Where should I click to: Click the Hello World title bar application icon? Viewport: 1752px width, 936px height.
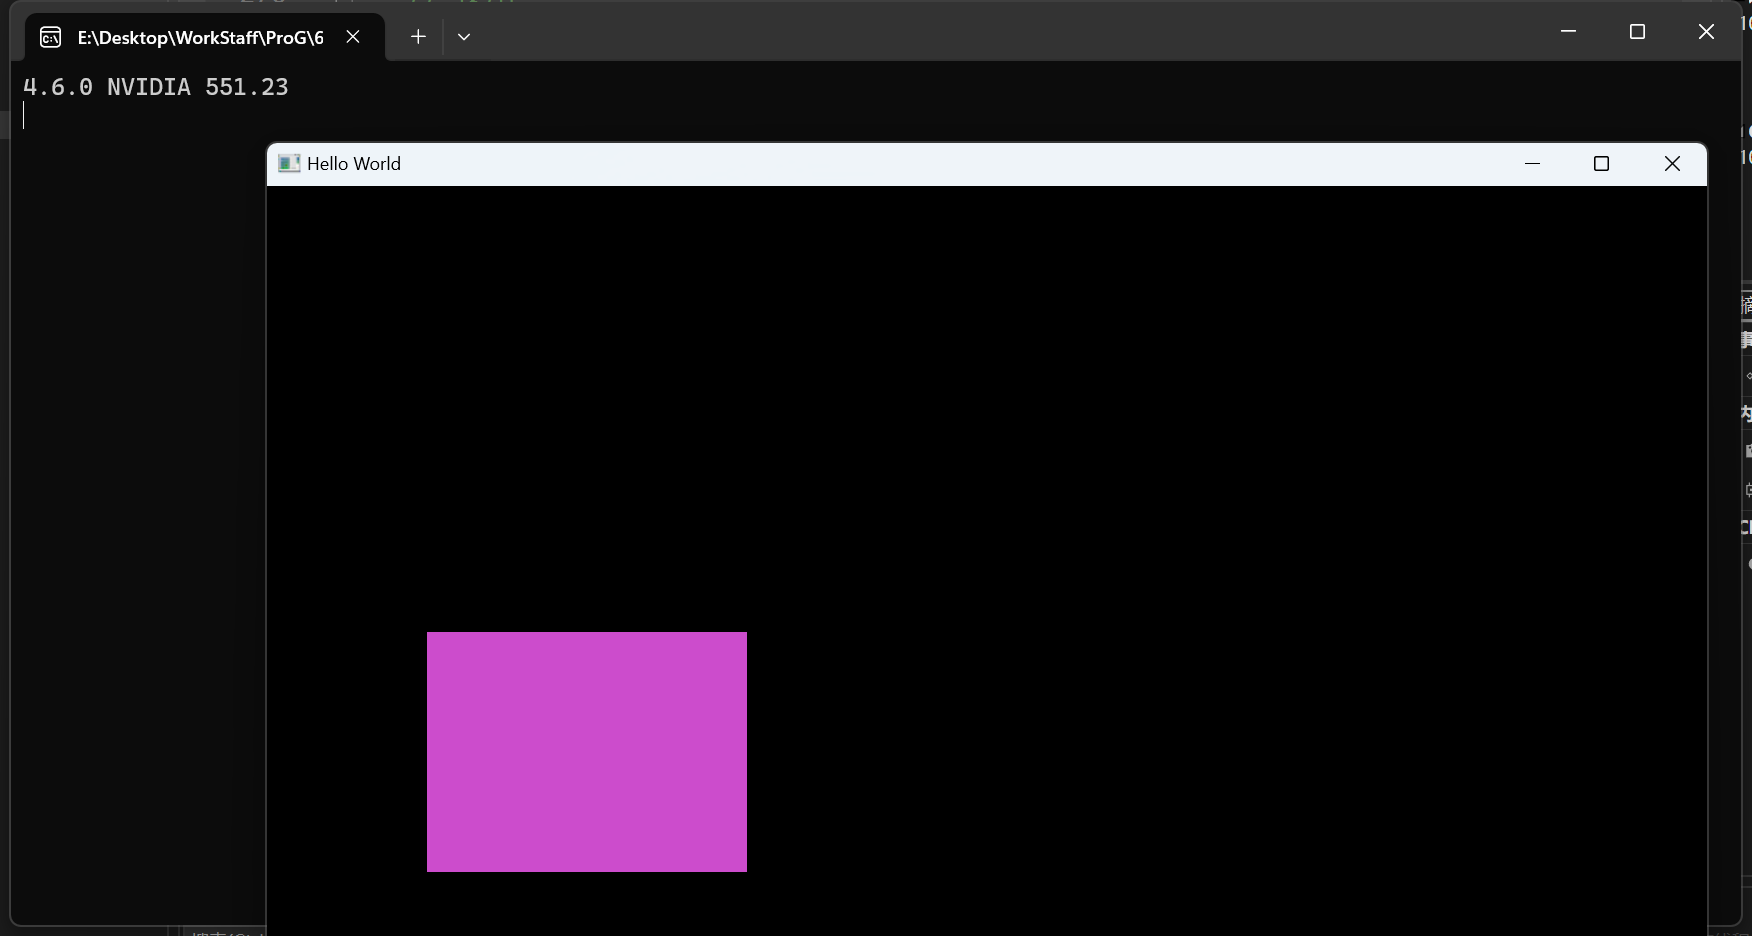pyautogui.click(x=289, y=163)
